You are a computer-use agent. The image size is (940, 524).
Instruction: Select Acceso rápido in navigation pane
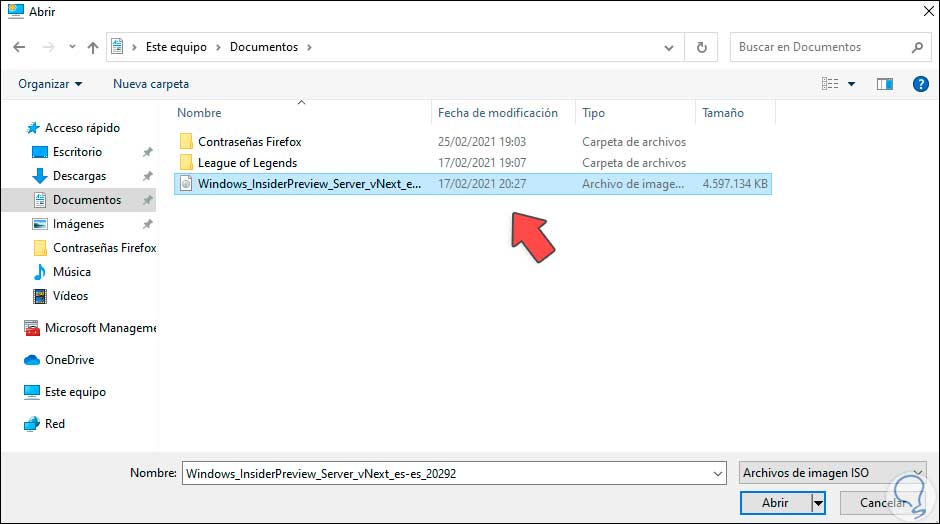point(82,128)
